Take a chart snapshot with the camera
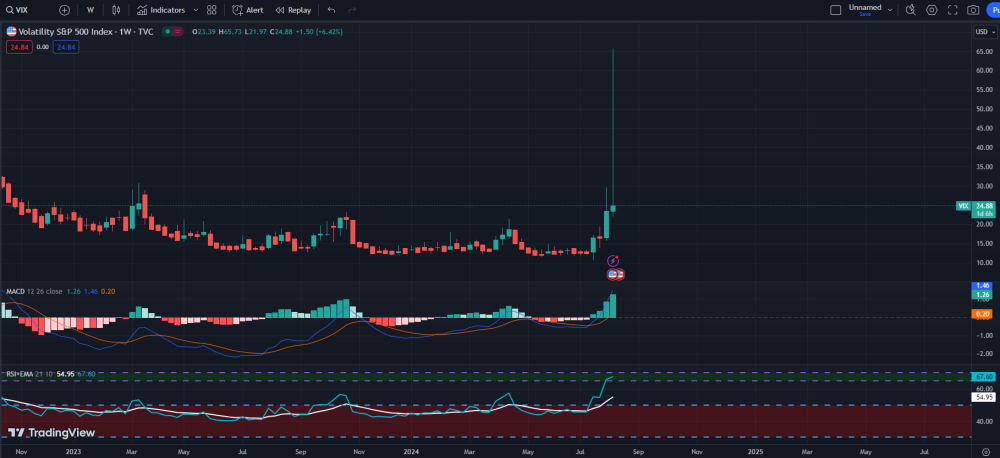 973,10
